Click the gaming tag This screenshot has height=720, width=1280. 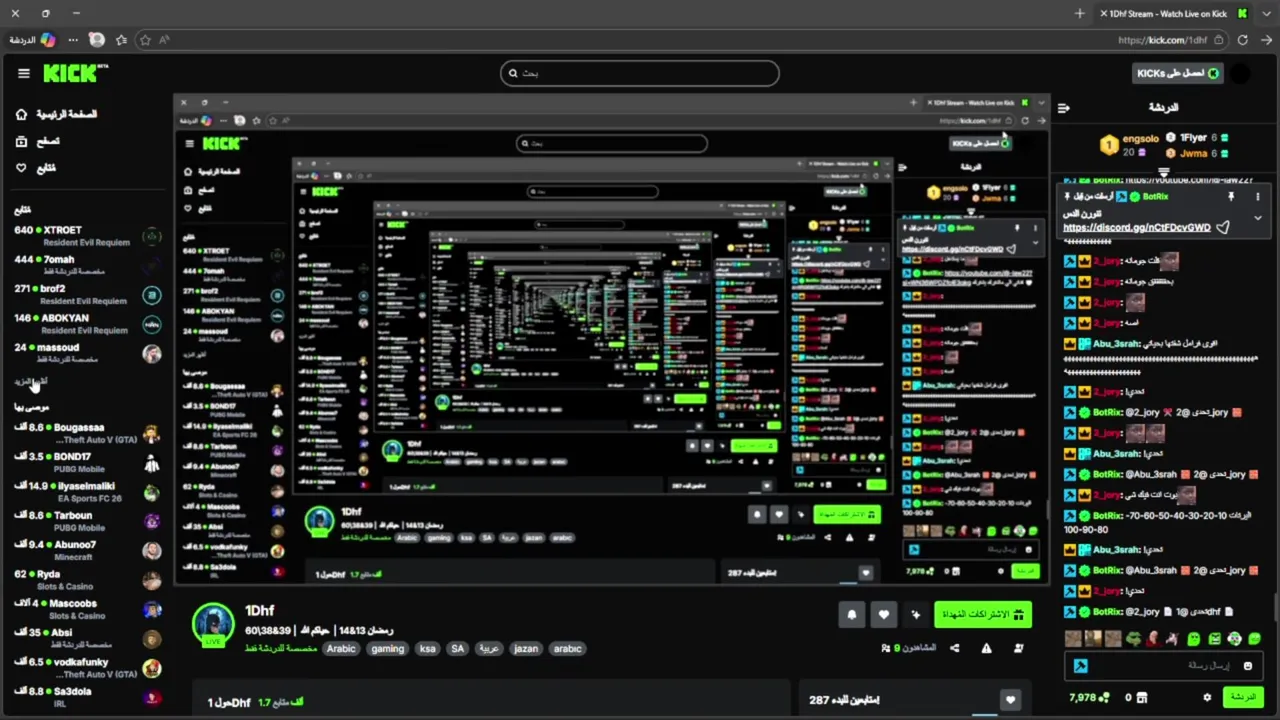click(388, 648)
